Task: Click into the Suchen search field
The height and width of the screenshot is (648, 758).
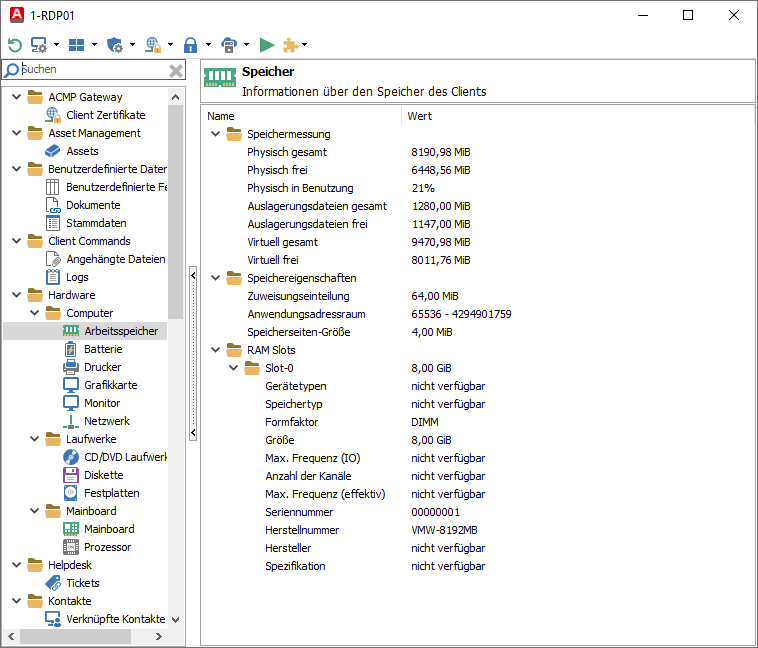Action: point(90,70)
